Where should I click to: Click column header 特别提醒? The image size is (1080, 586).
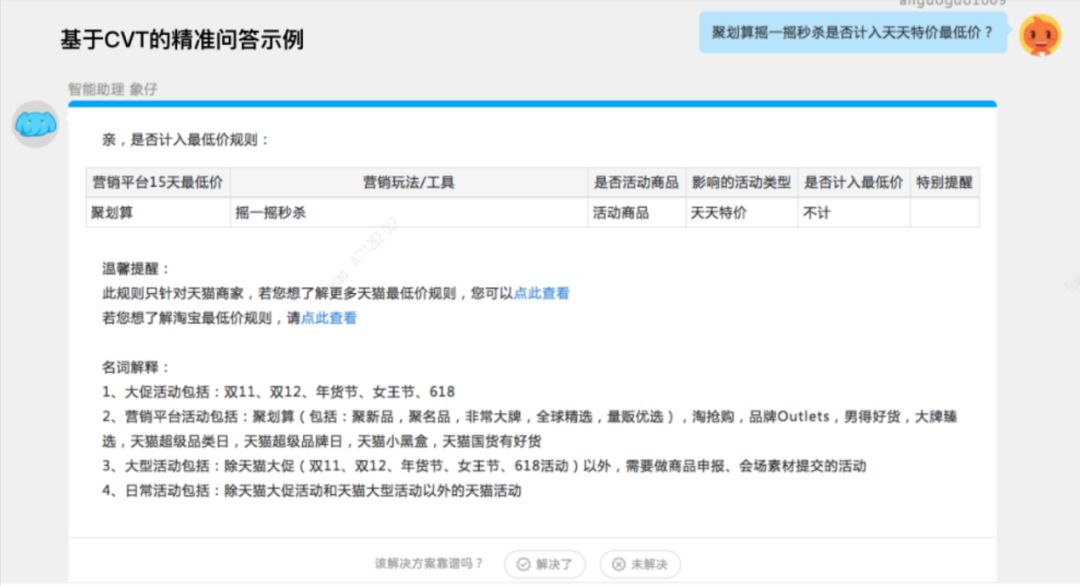click(944, 182)
